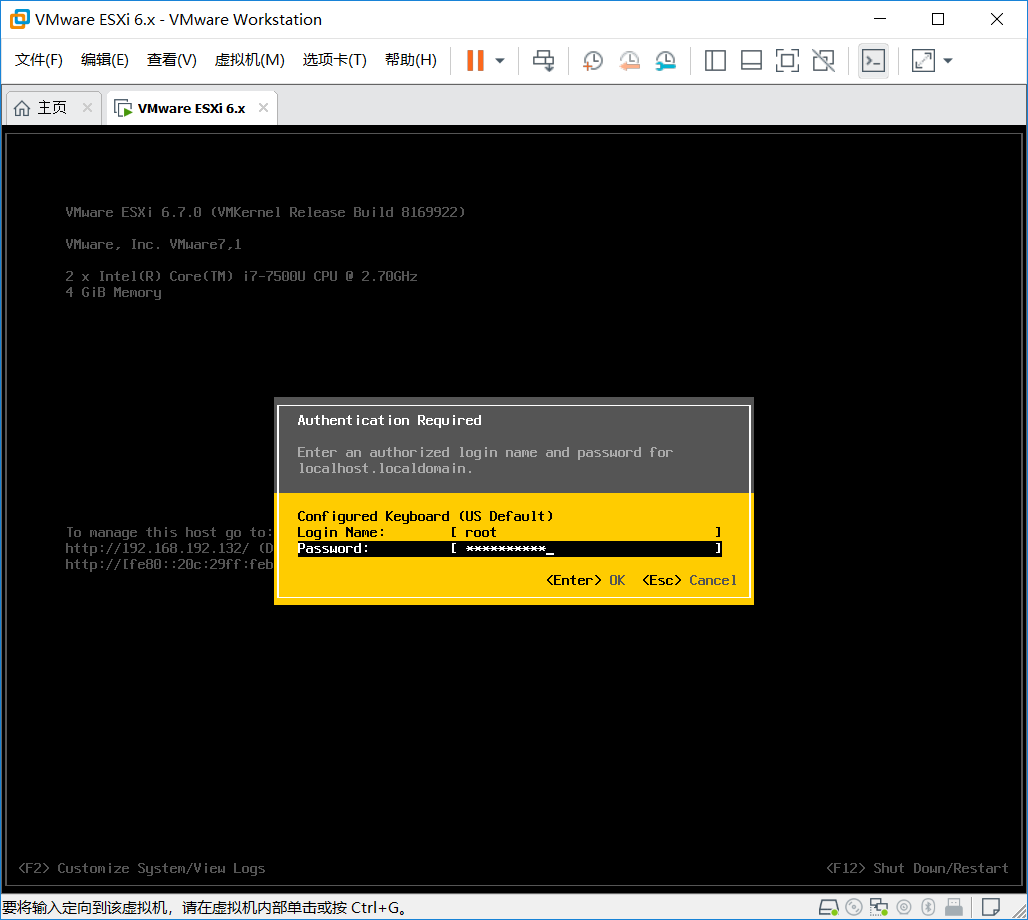Click the send Ctrl+Alt+Del icon
The image size is (1028, 920).
pos(543,60)
